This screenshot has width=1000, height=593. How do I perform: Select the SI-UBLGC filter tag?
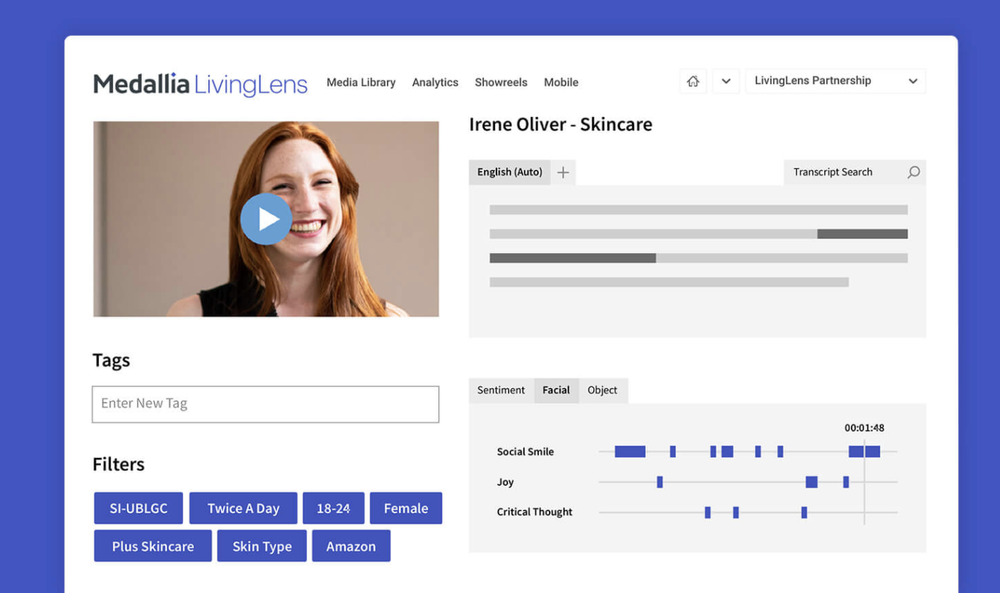pyautogui.click(x=138, y=508)
